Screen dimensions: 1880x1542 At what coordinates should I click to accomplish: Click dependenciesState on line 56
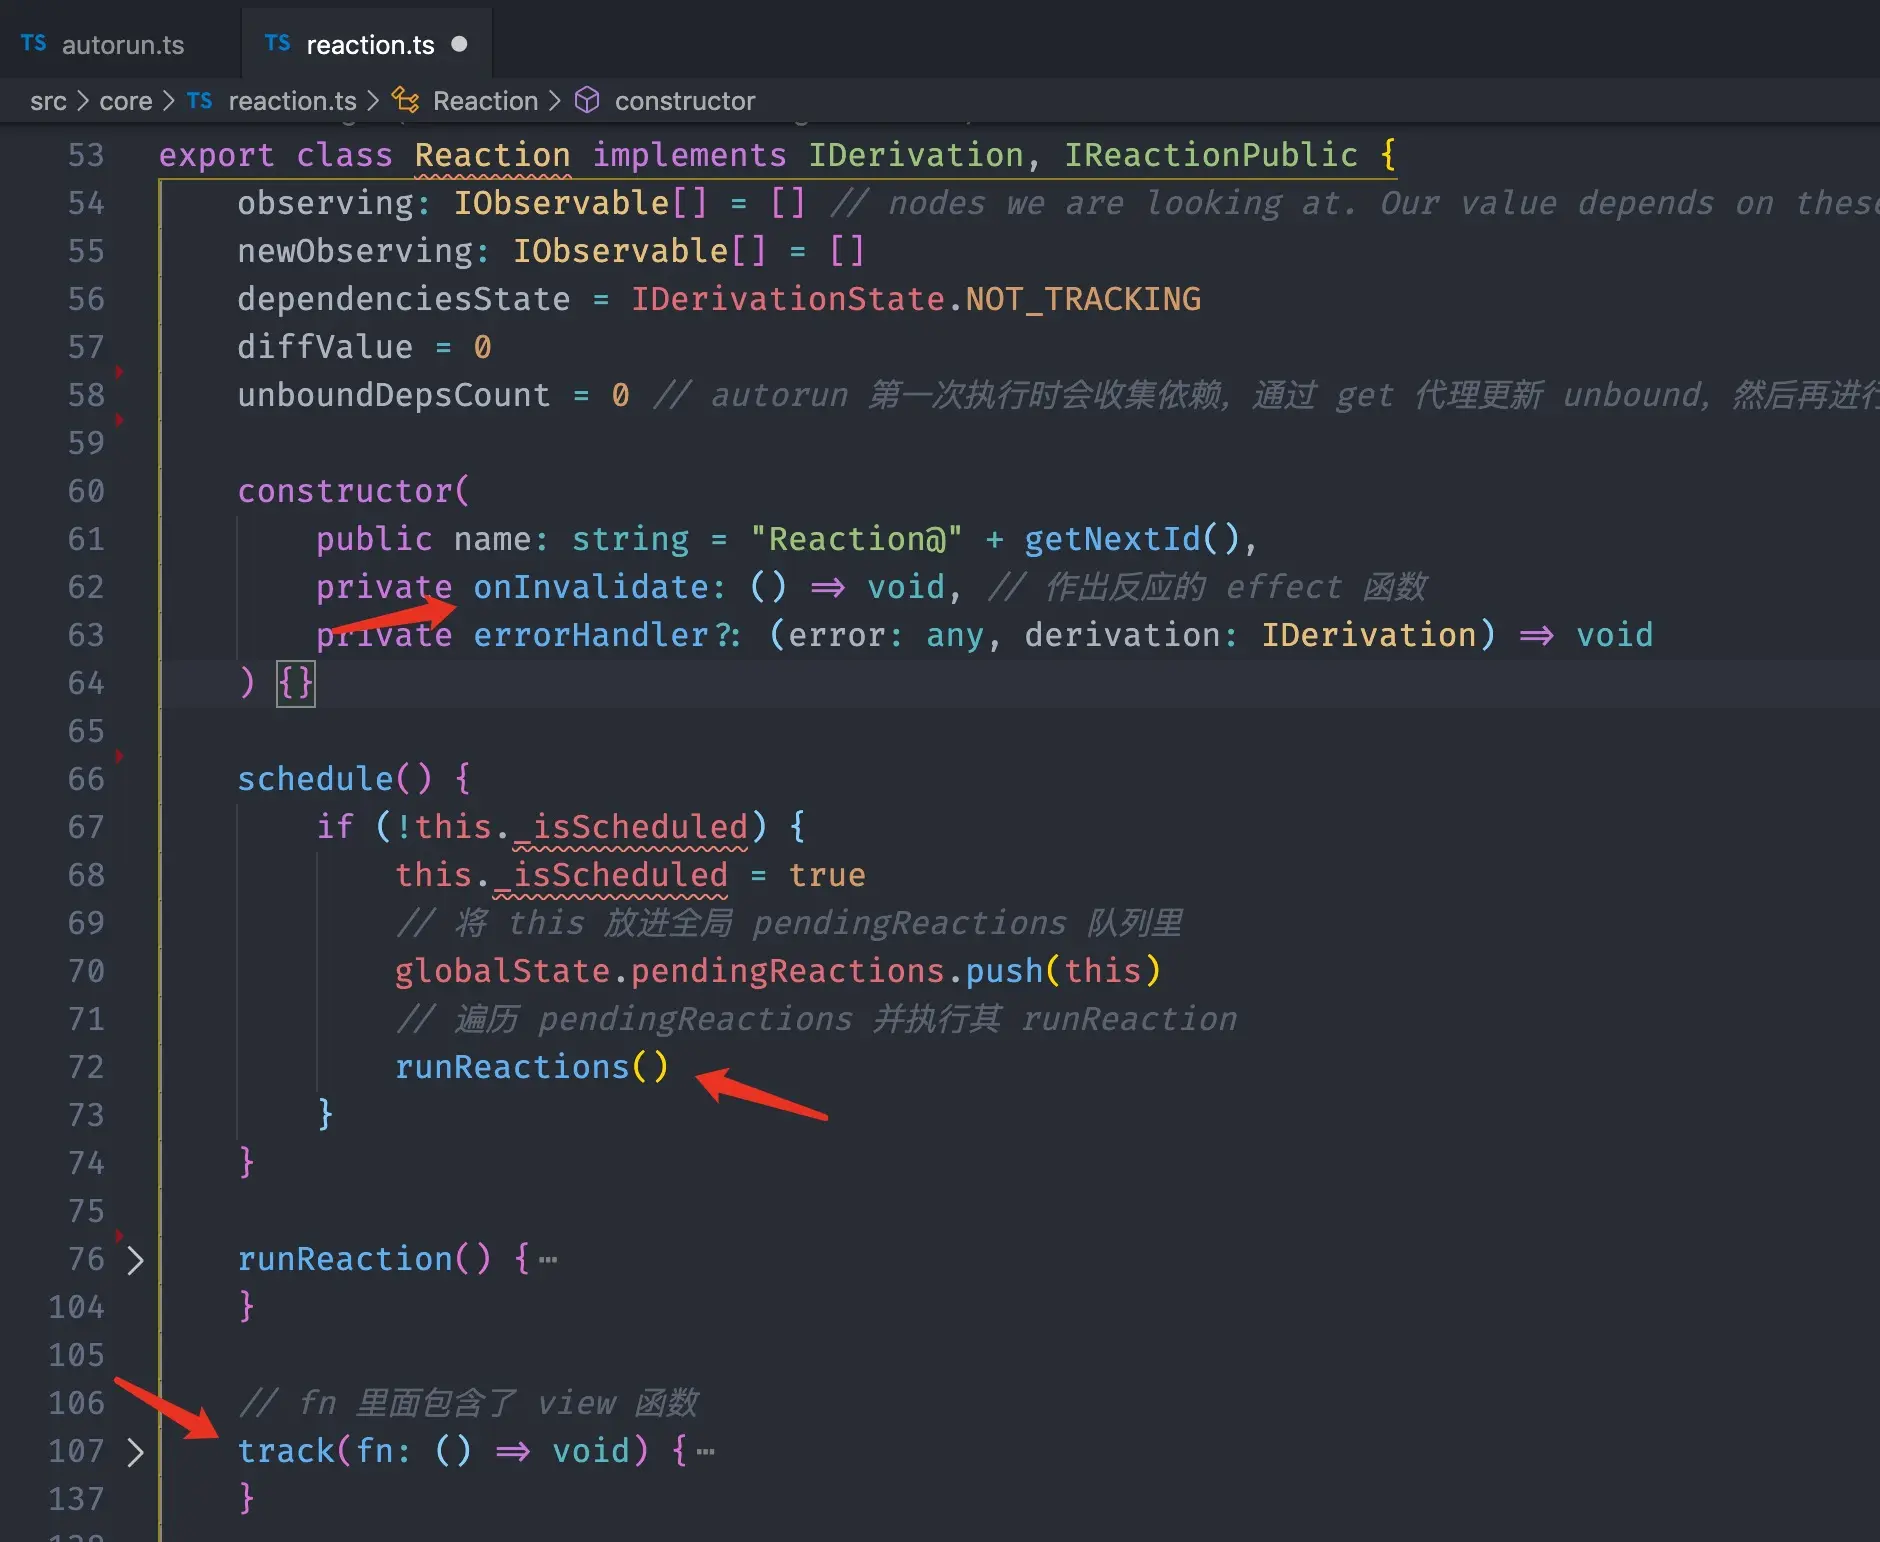(x=404, y=300)
